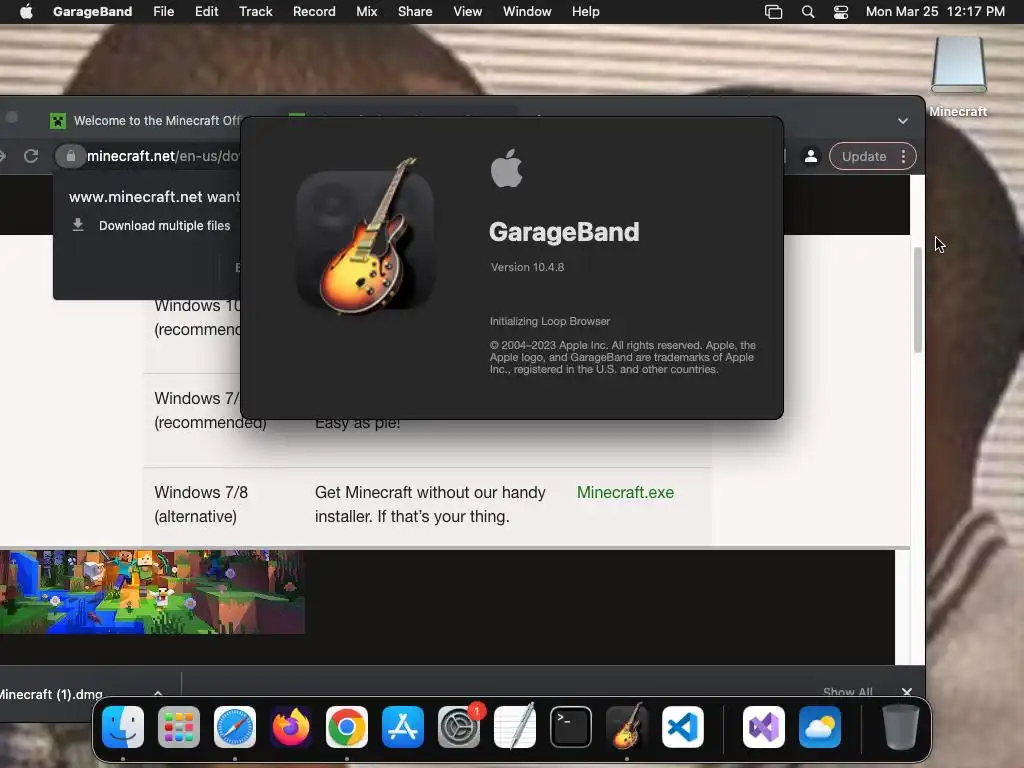1024x768 pixels.
Task: Open Finder from the Dock
Action: tap(123, 727)
